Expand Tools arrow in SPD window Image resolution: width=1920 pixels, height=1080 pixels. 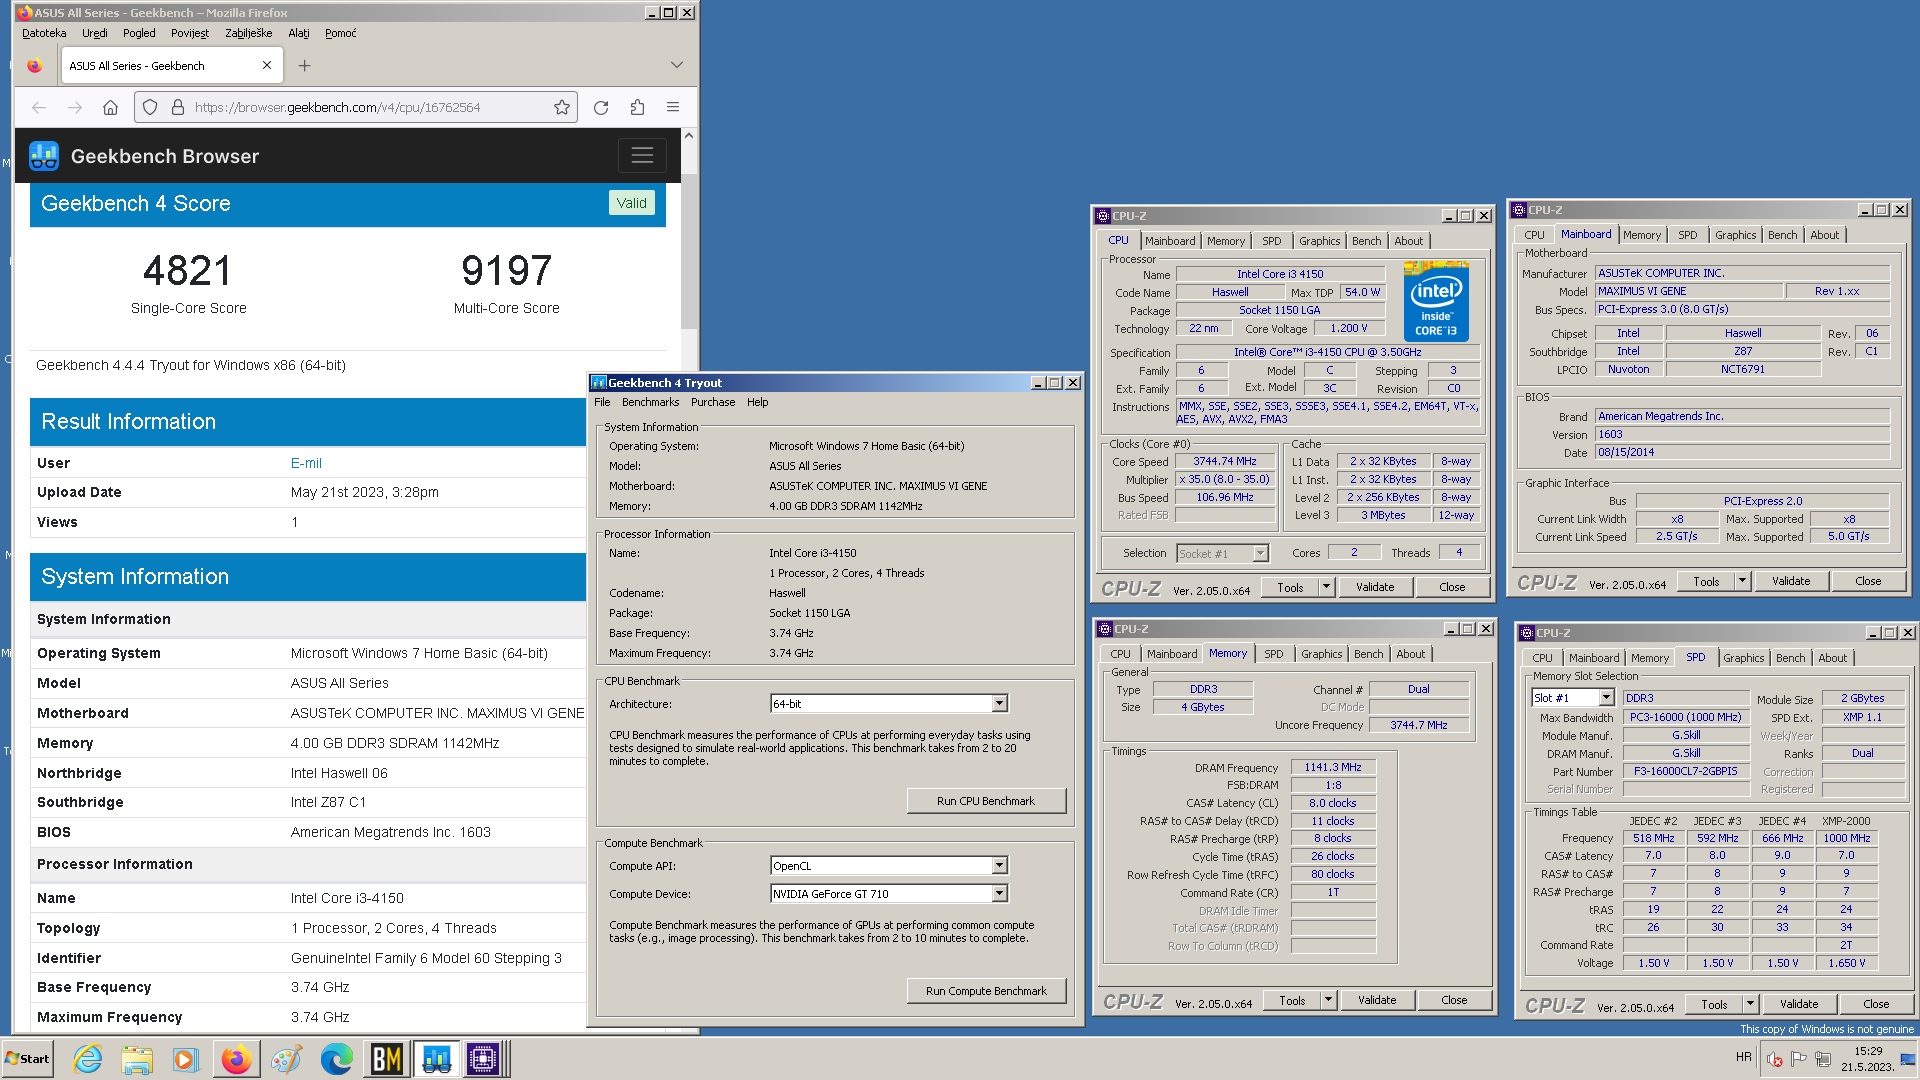(1751, 1004)
